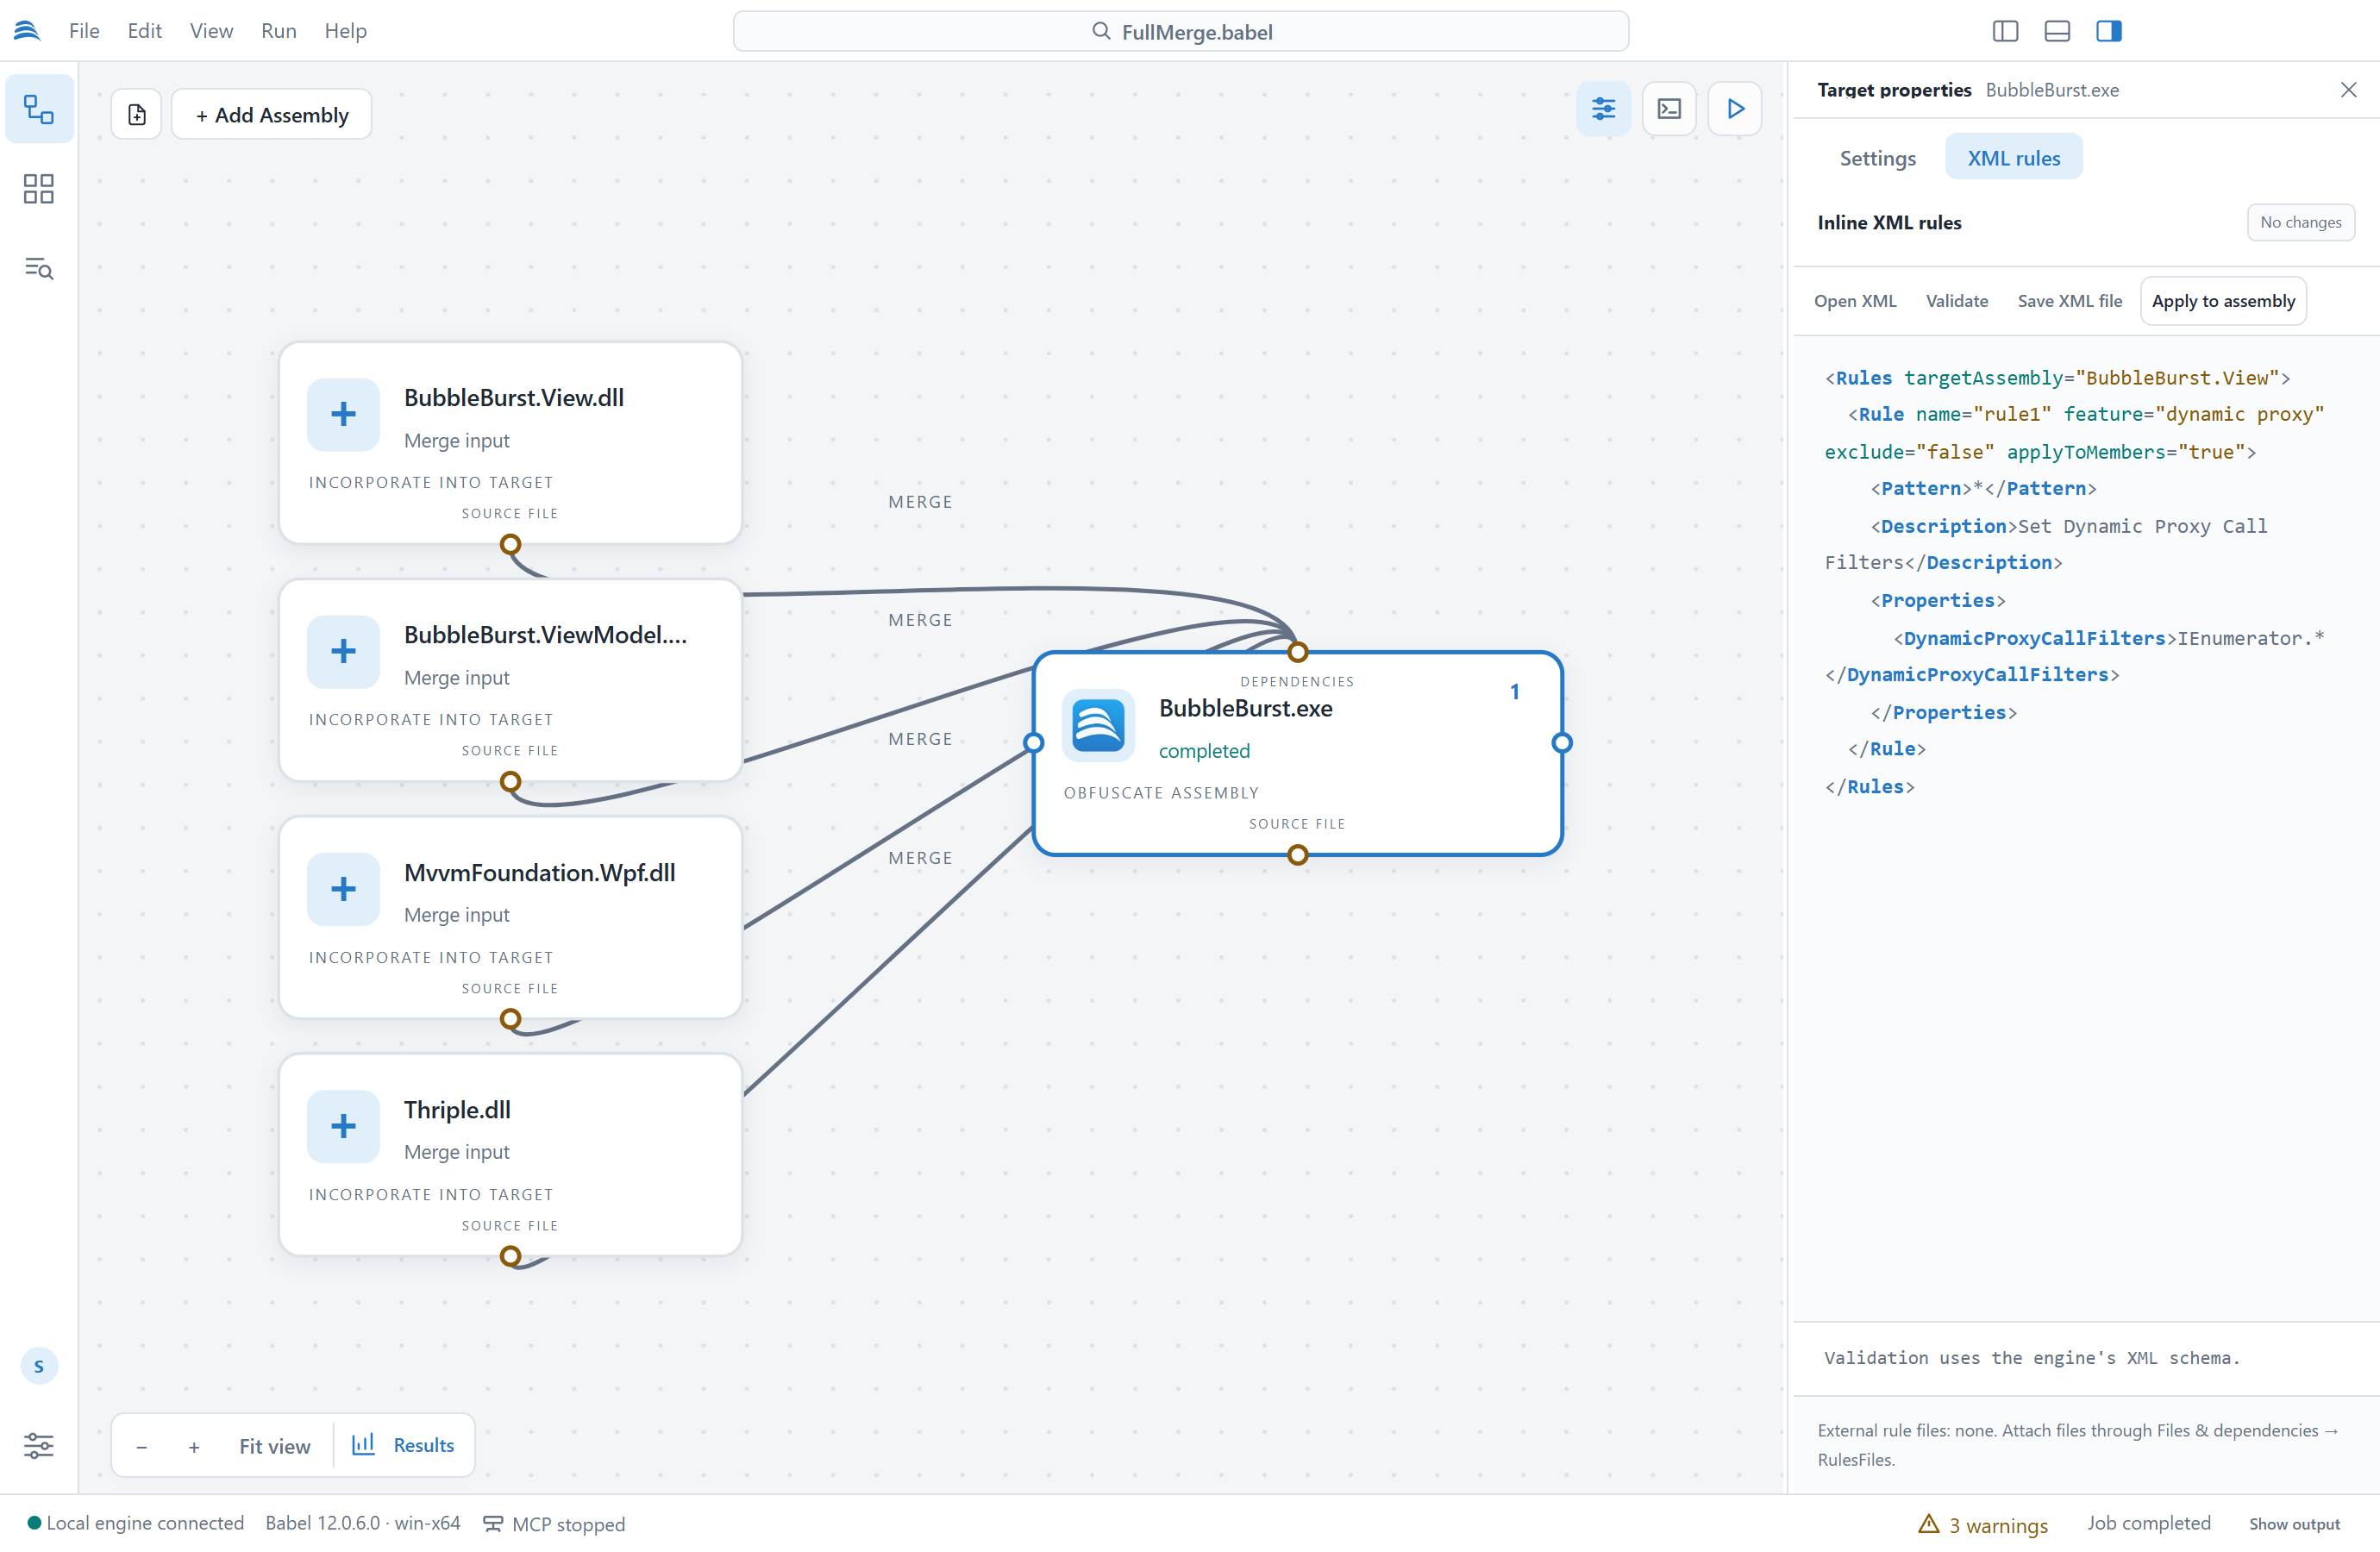Open the Help menu
This screenshot has height=1552, width=2380.
click(346, 31)
